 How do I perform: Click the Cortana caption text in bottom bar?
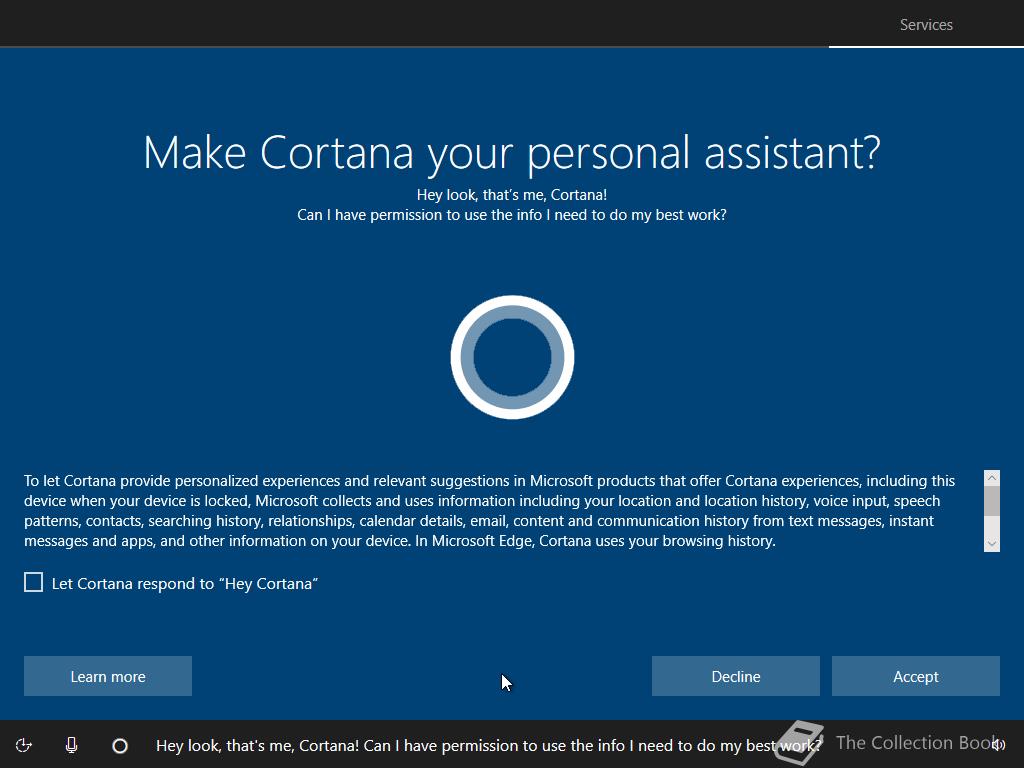[x=488, y=745]
